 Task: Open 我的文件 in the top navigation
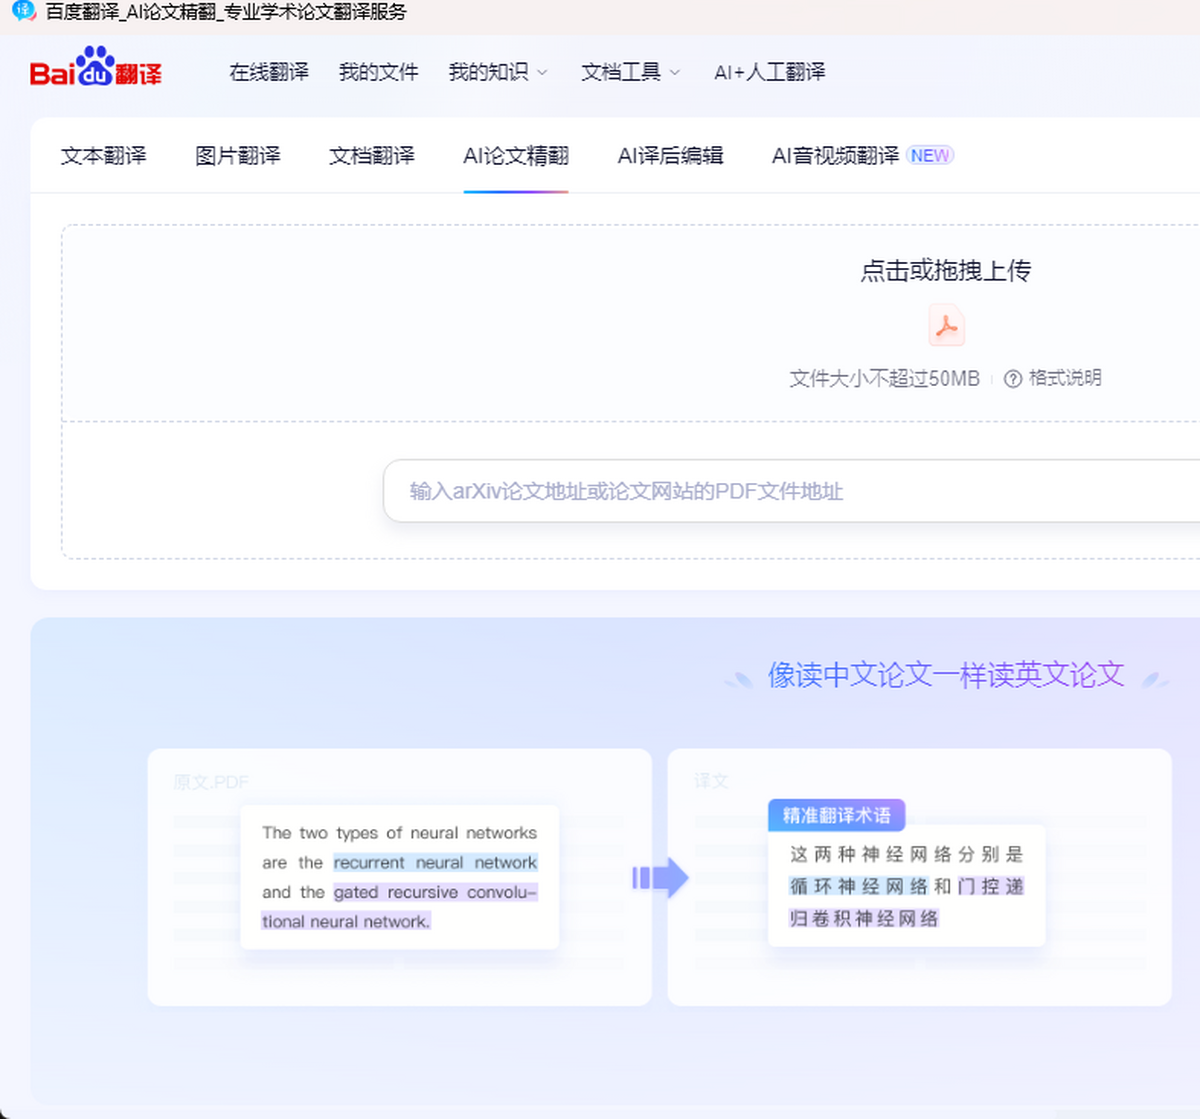[x=378, y=72]
